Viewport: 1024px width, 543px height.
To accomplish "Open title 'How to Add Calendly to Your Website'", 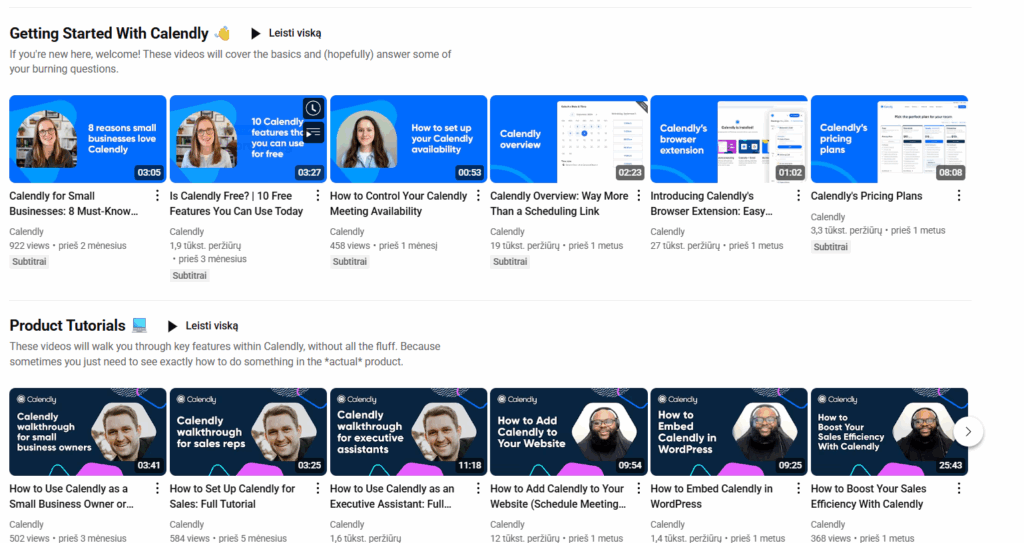I will coord(558,496).
